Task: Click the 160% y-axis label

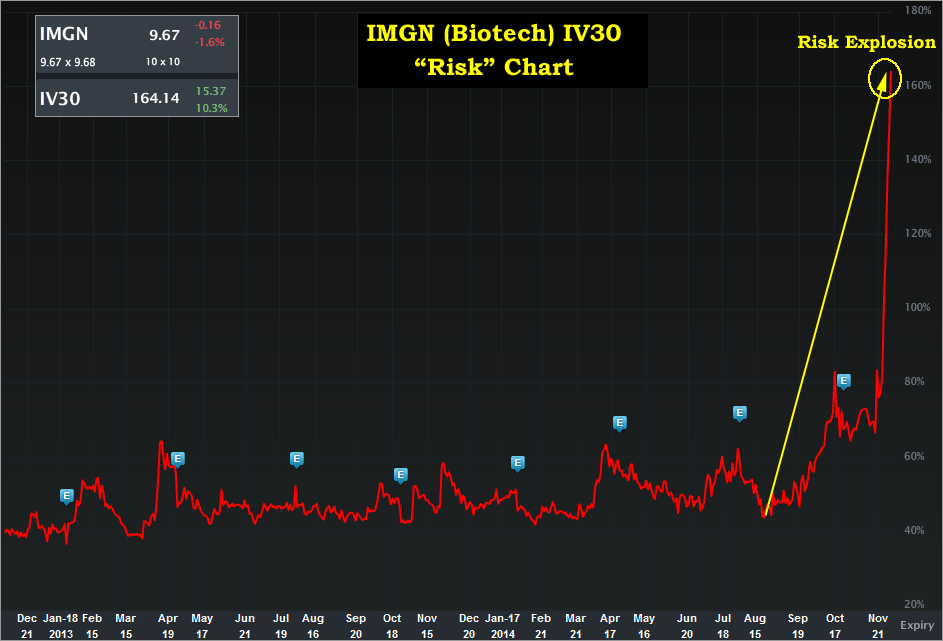Action: point(918,85)
